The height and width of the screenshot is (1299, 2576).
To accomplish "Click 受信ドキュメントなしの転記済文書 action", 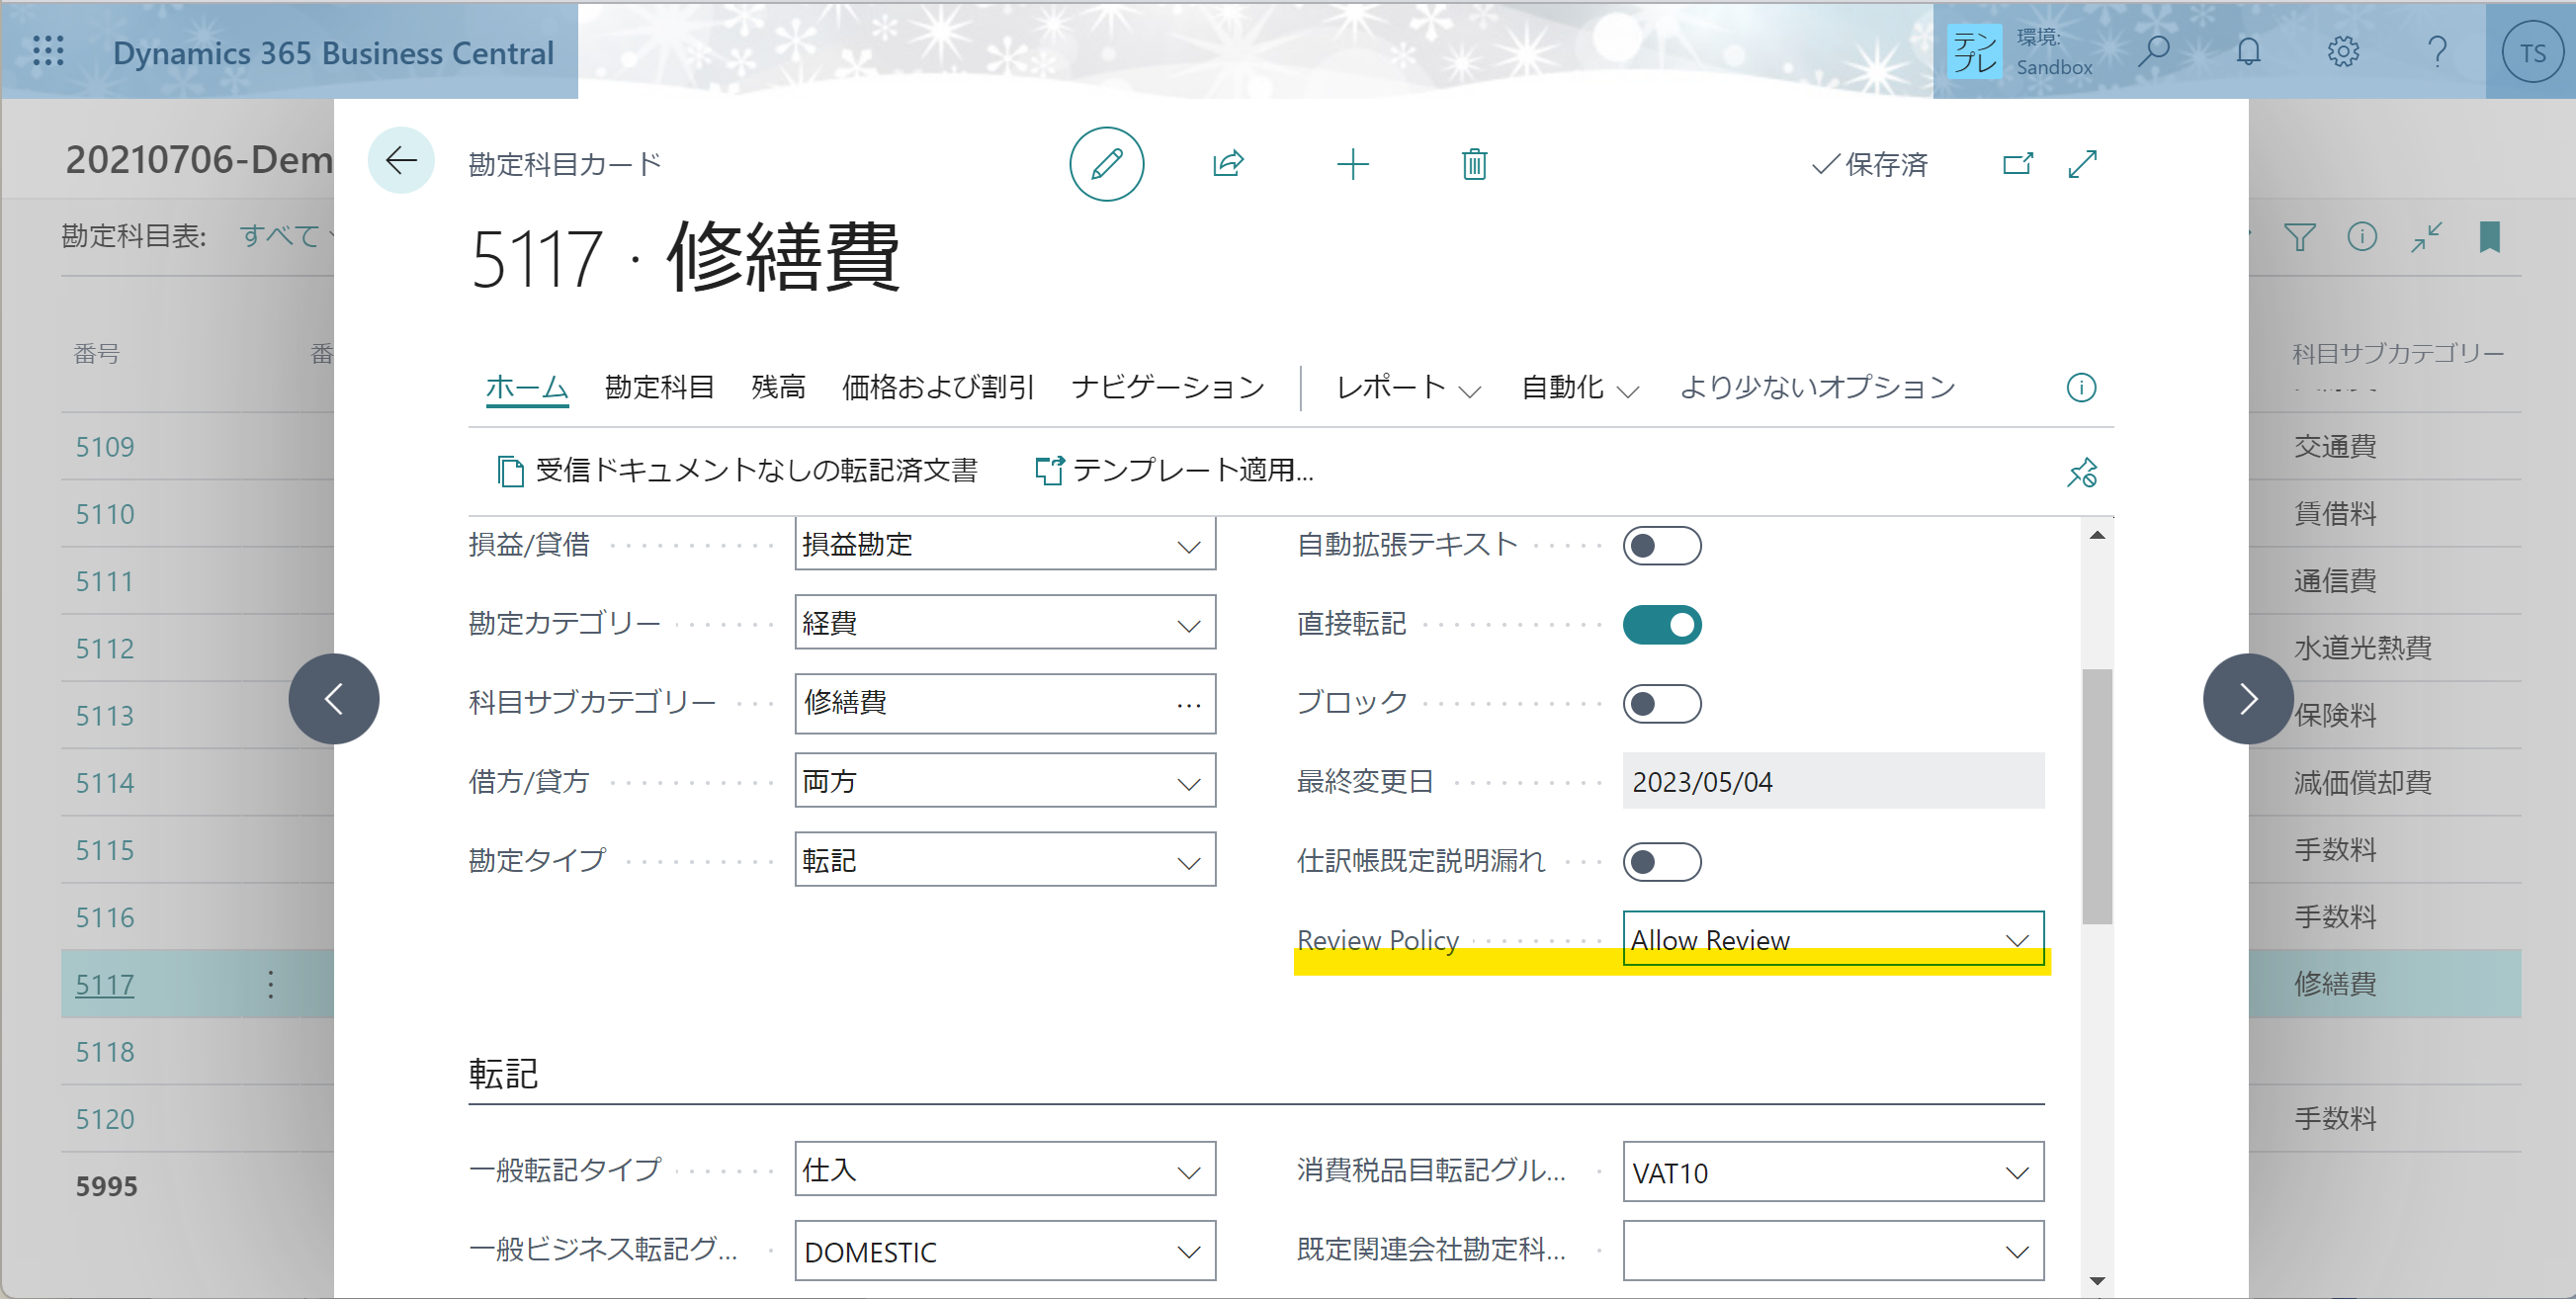I will pos(737,470).
